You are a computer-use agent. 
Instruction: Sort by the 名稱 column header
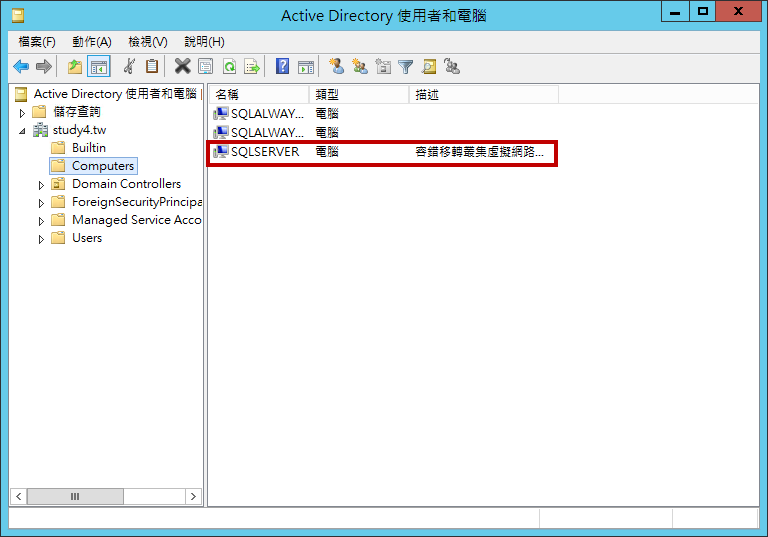coord(260,95)
